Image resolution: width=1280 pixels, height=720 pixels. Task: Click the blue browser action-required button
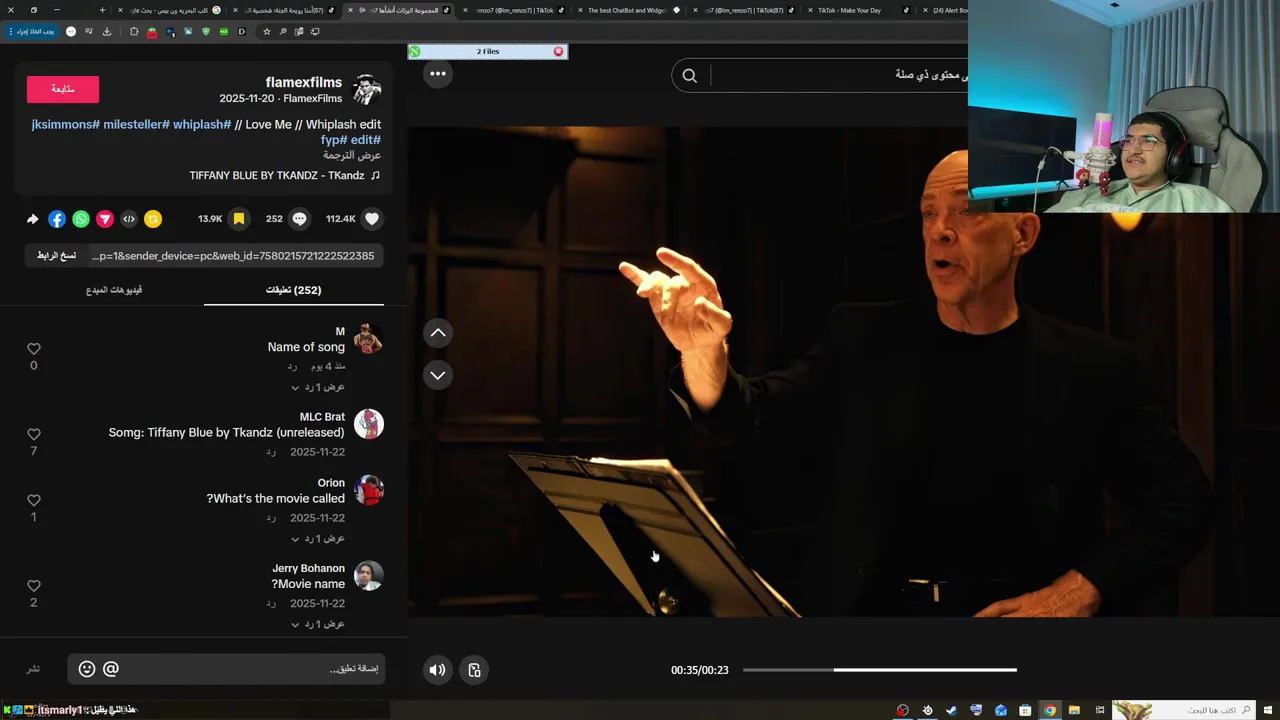31,31
